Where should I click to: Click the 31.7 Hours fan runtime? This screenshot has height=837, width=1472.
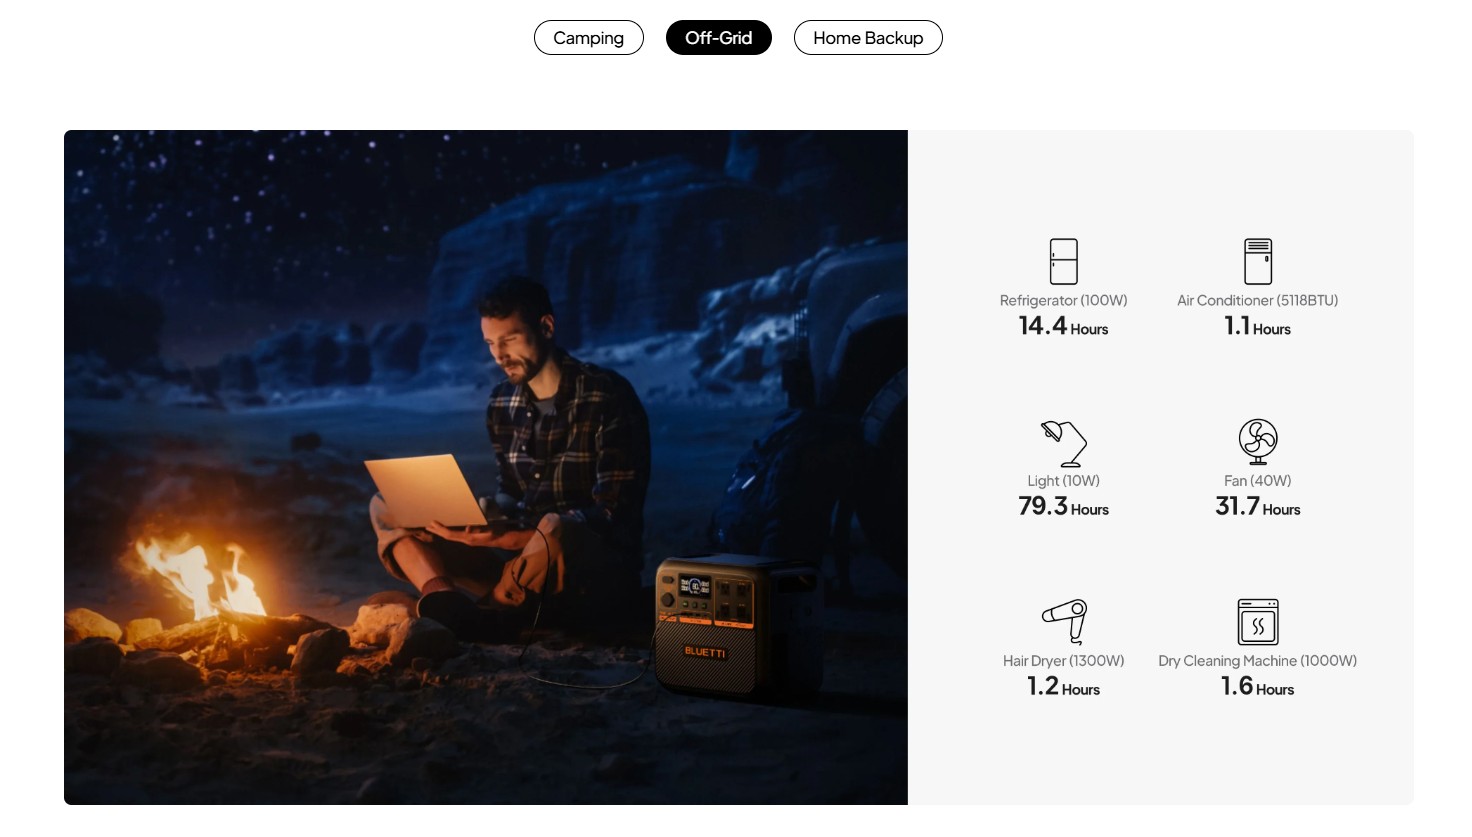click(1257, 506)
